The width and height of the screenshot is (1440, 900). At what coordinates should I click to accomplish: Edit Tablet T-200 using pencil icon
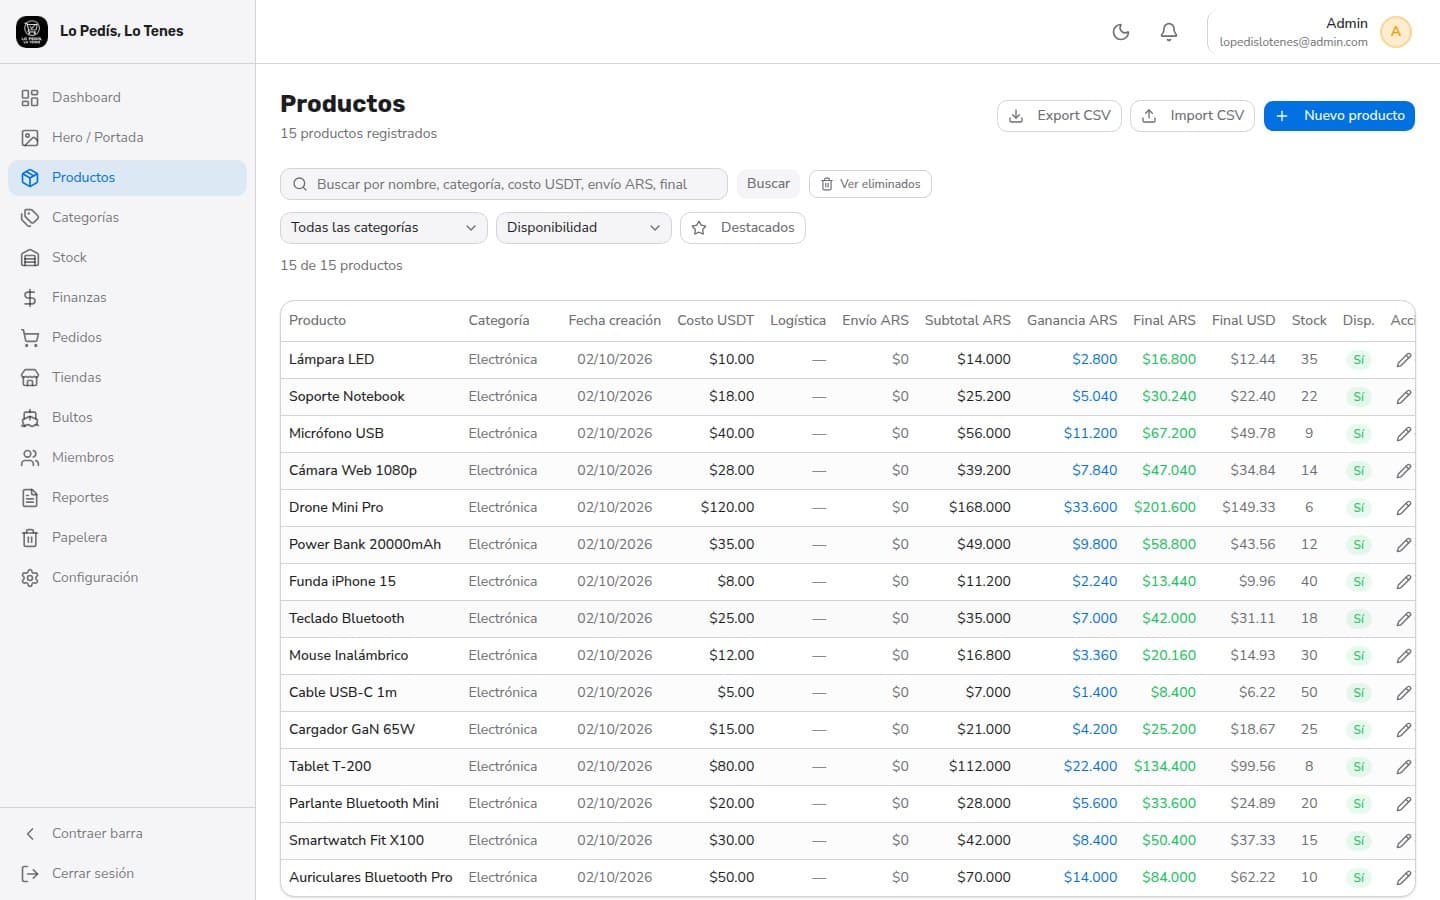pyautogui.click(x=1404, y=767)
